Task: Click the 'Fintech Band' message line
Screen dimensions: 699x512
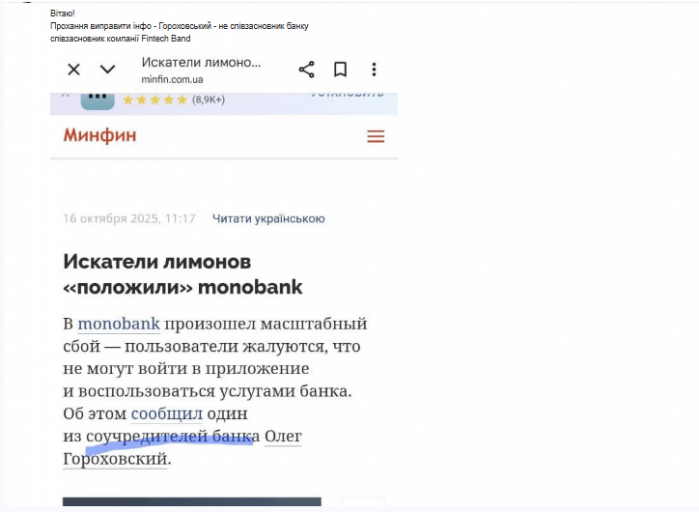Action: (x=120, y=39)
